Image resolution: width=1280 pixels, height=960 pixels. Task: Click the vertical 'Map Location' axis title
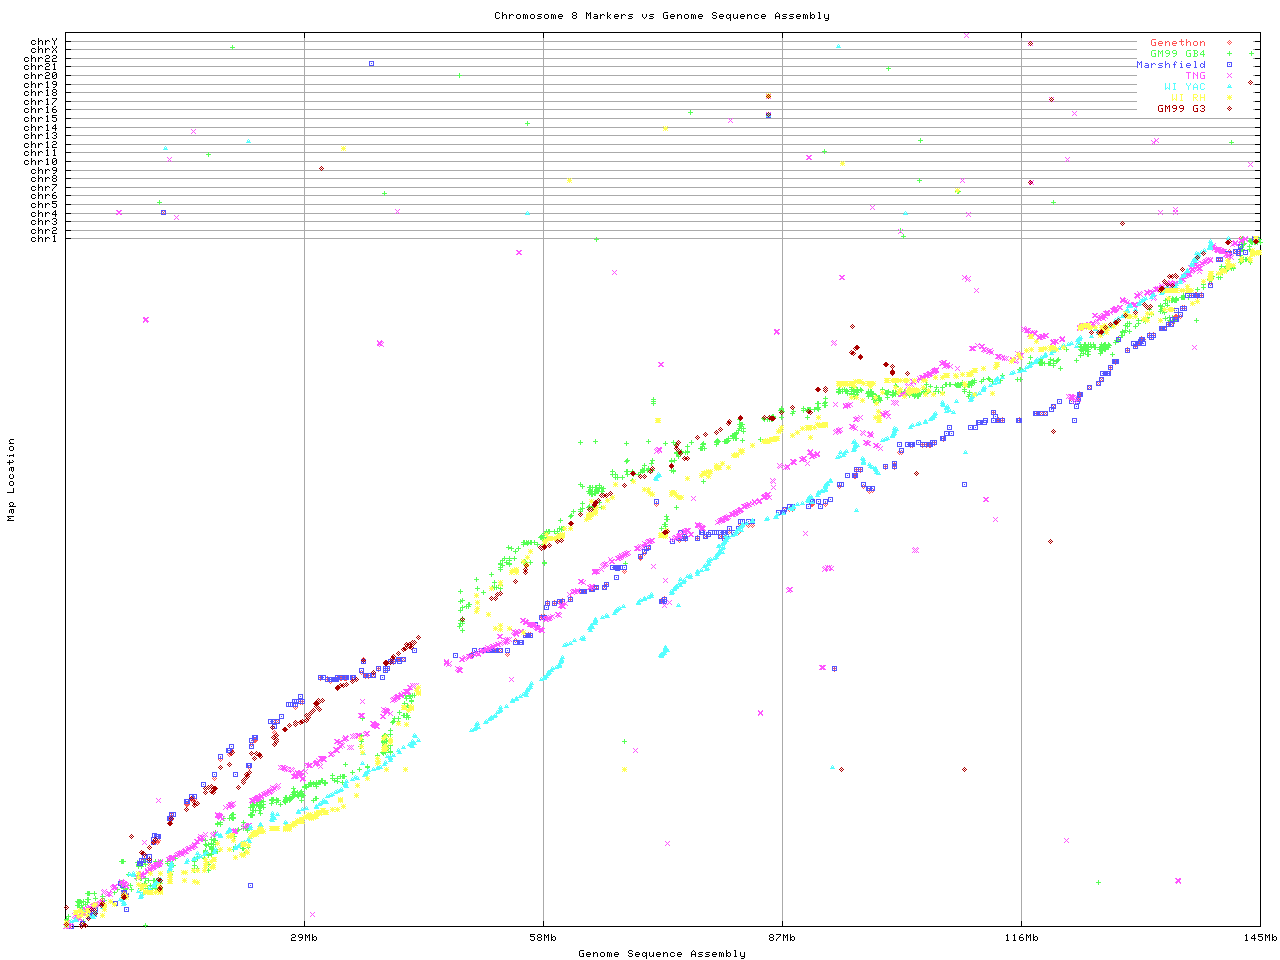(x=12, y=480)
